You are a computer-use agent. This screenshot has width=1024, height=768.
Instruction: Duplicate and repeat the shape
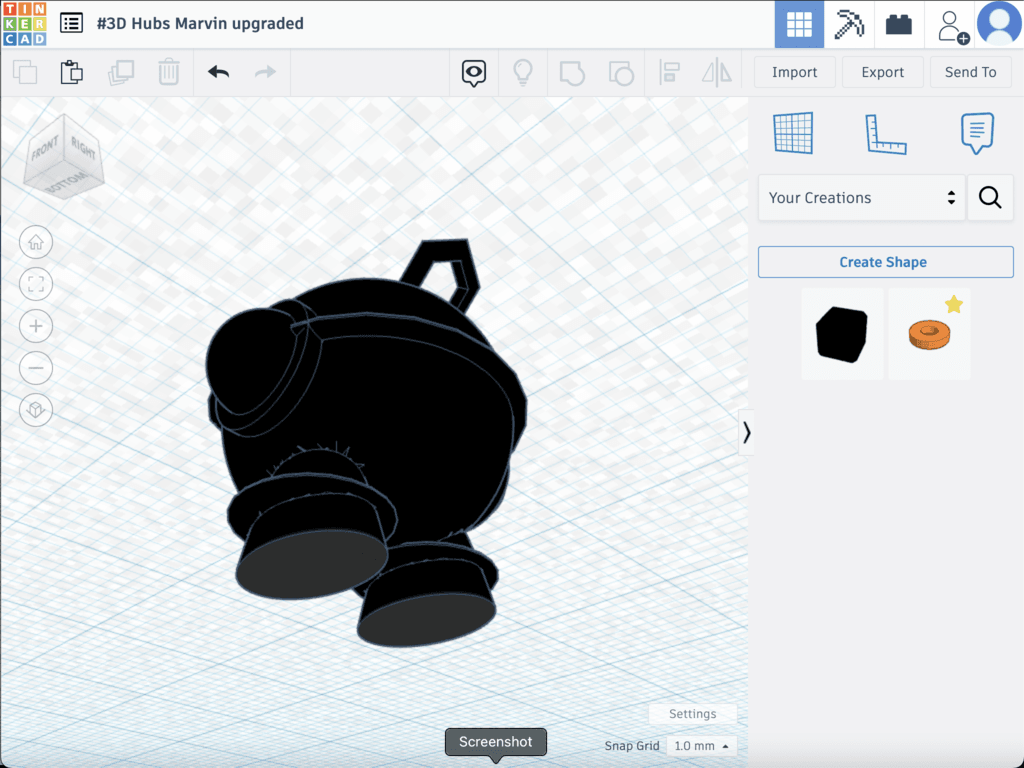point(121,72)
